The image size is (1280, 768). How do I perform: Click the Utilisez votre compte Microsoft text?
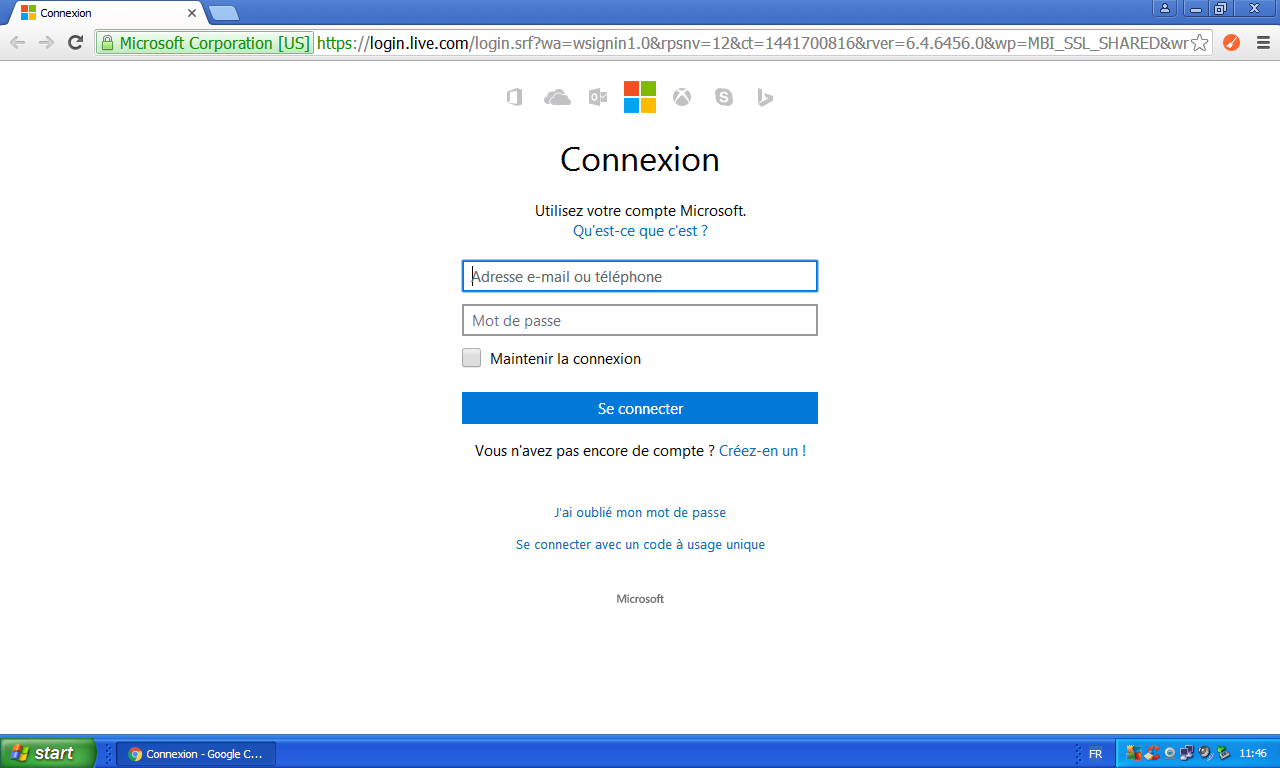[640, 211]
